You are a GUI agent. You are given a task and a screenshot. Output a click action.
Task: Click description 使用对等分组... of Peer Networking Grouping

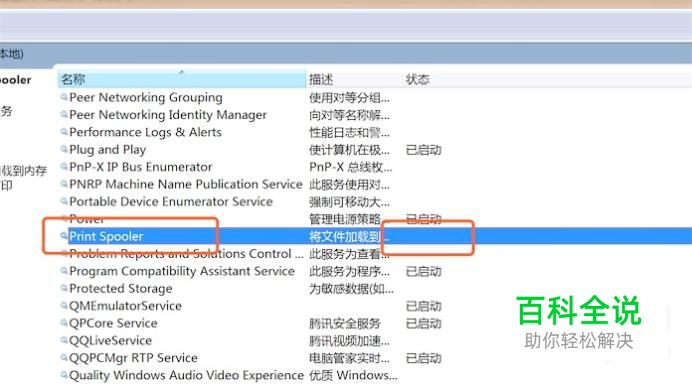tap(349, 98)
